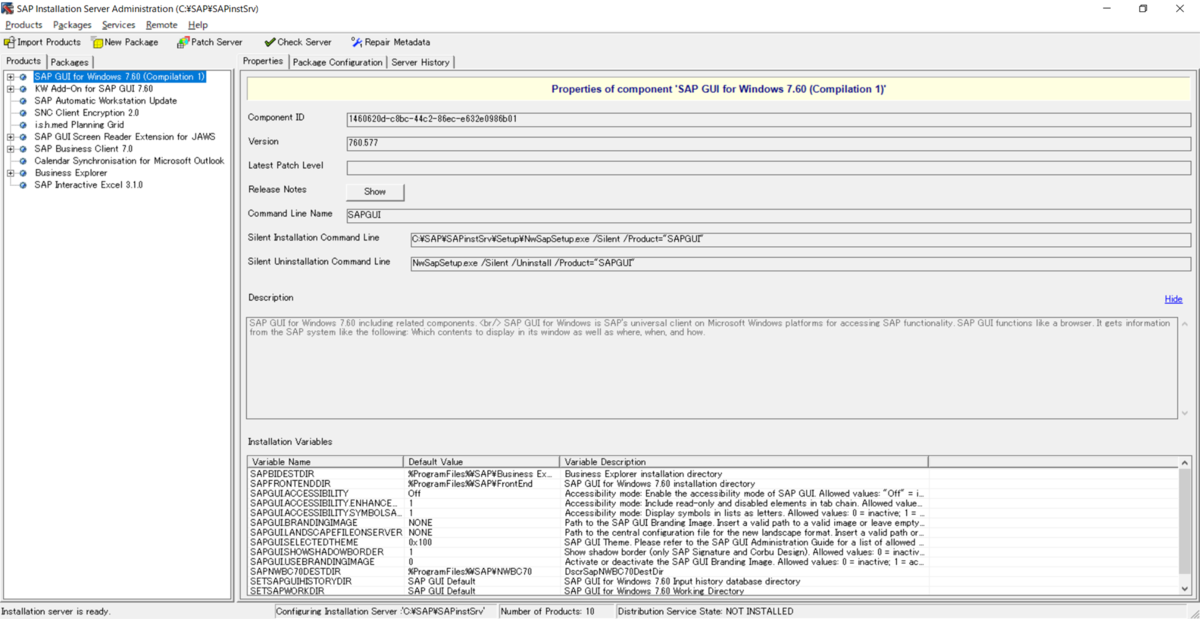
Task: Expand SAP Business Client 7.0 node
Action: tap(11, 149)
